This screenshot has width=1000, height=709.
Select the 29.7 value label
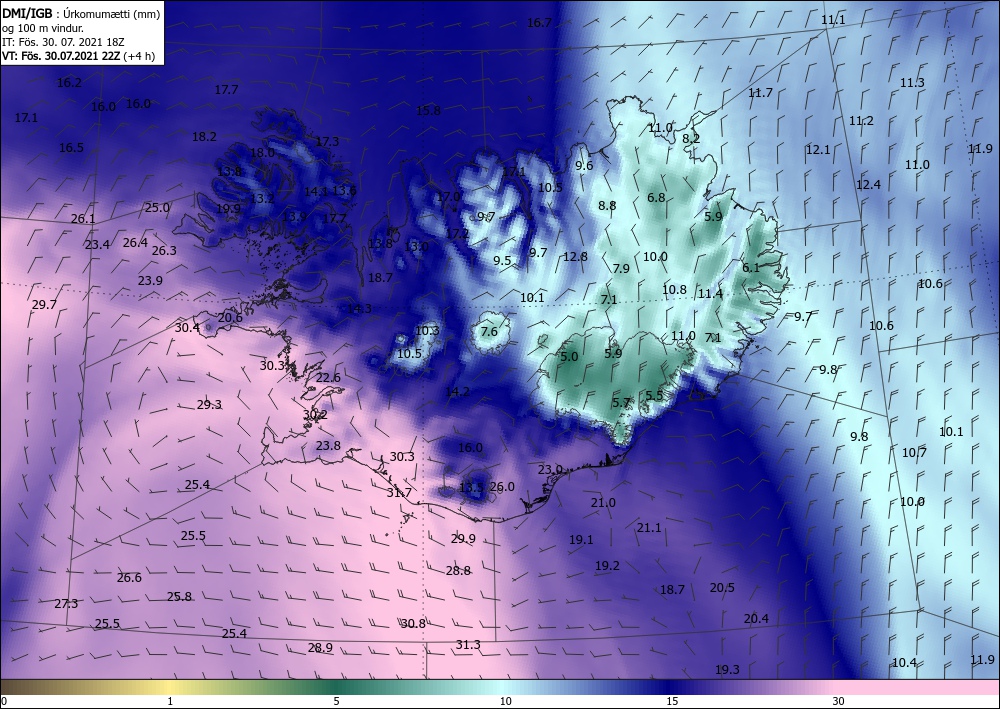(x=44, y=305)
